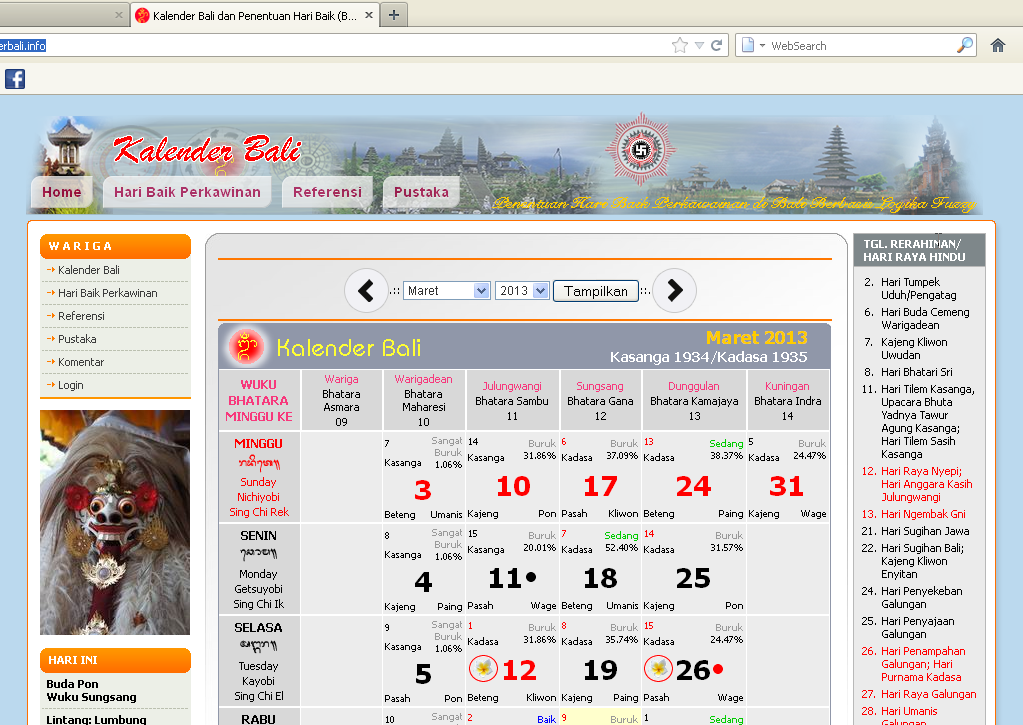Click the Facebook bookmark icon
The height and width of the screenshot is (725, 1023).
[x=14, y=78]
